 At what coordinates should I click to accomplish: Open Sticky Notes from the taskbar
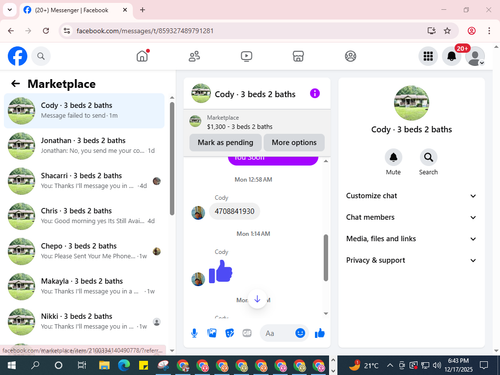(143, 365)
